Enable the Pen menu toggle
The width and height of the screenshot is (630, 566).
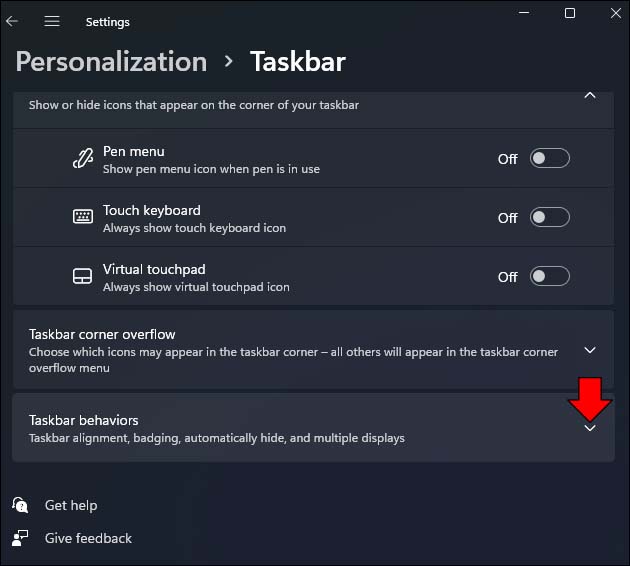pyautogui.click(x=549, y=158)
